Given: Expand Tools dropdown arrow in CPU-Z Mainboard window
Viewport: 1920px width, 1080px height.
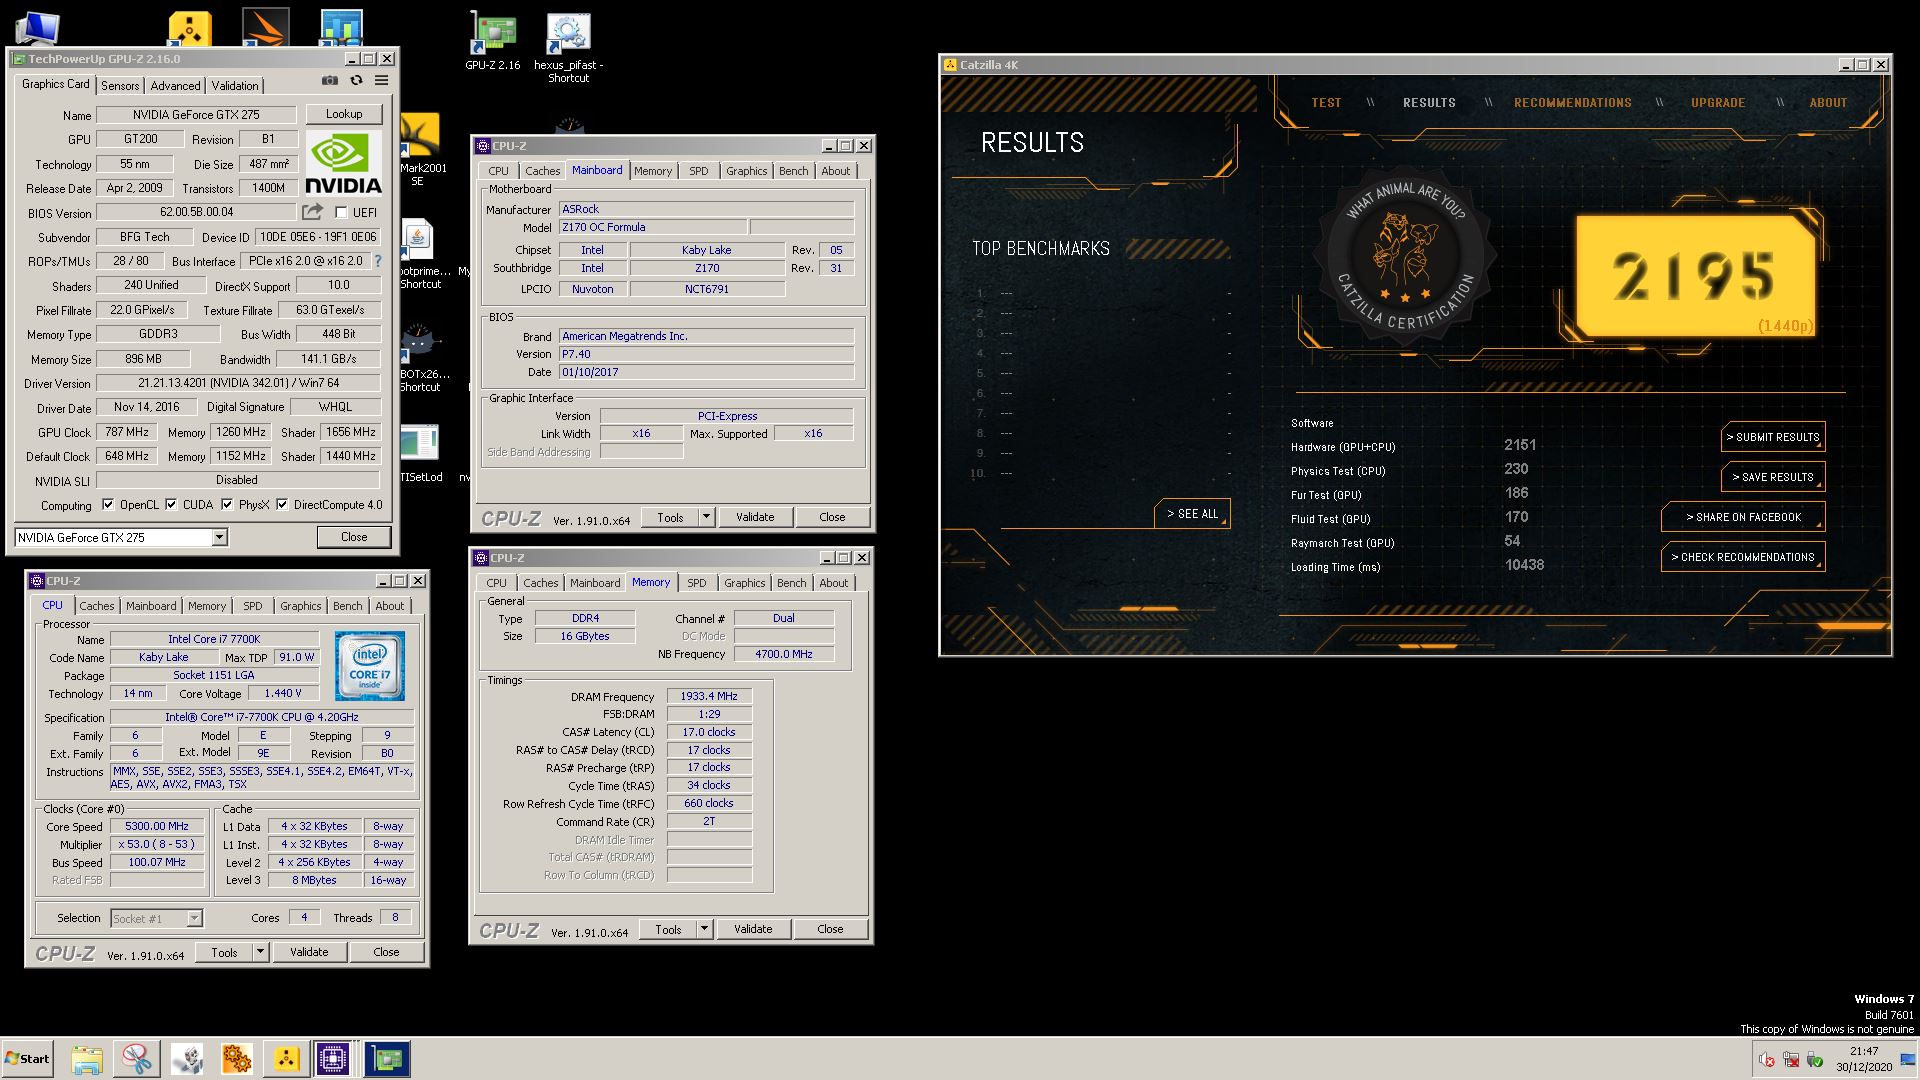Looking at the screenshot, I should [706, 517].
